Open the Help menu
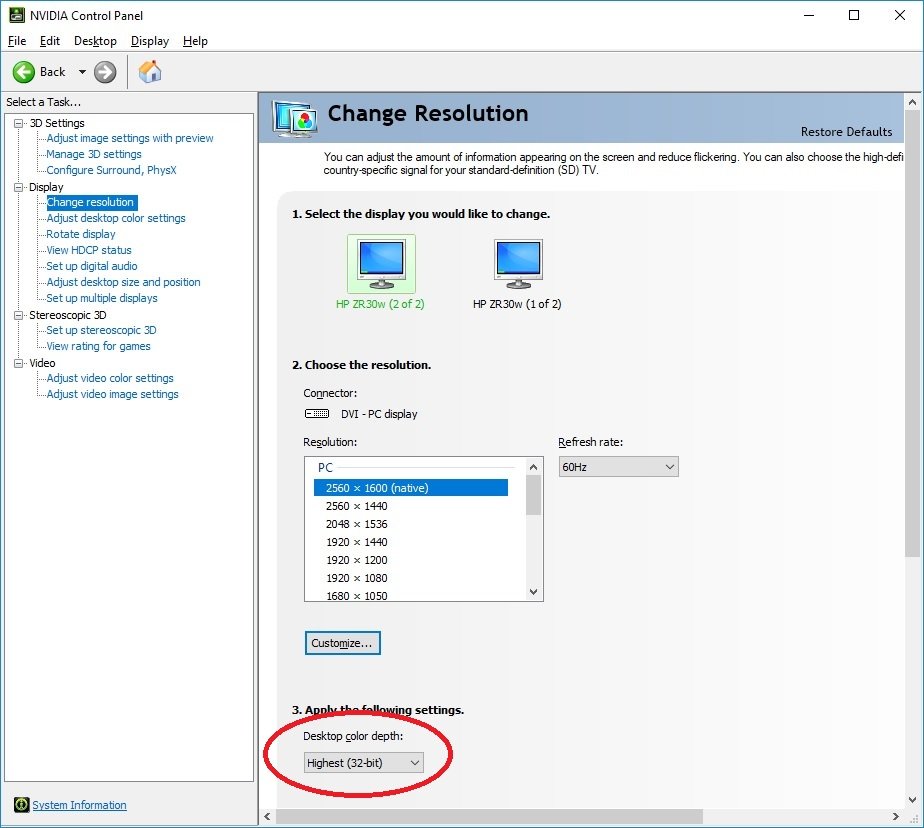 click(195, 41)
